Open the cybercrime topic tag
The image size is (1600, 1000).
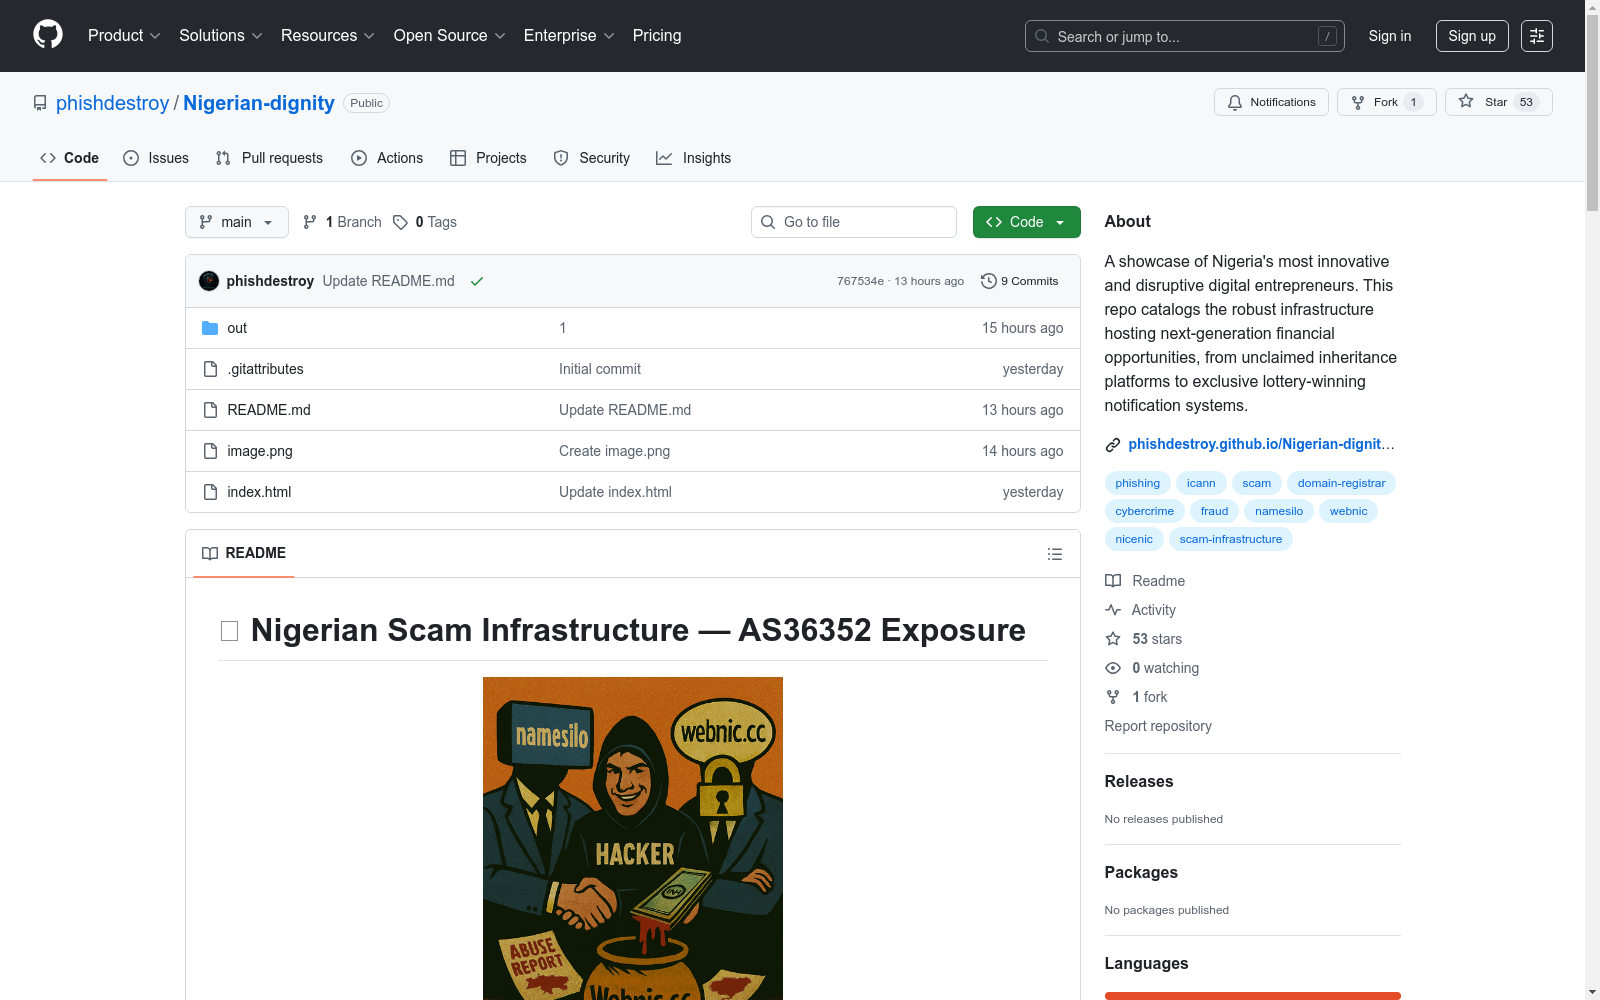tap(1145, 511)
